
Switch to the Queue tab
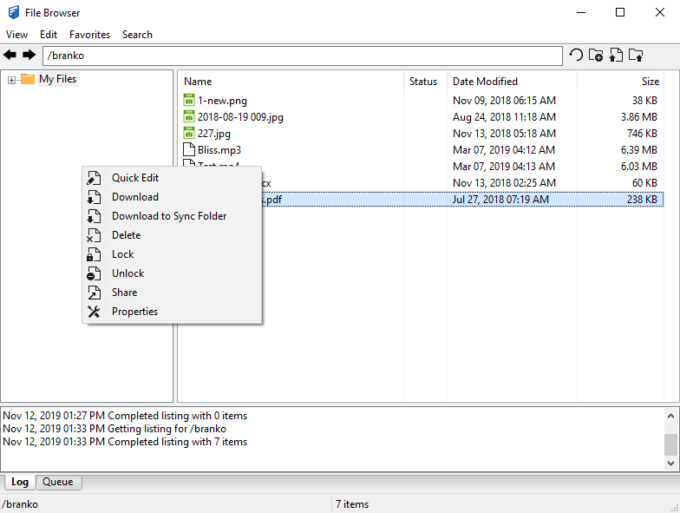pos(57,482)
